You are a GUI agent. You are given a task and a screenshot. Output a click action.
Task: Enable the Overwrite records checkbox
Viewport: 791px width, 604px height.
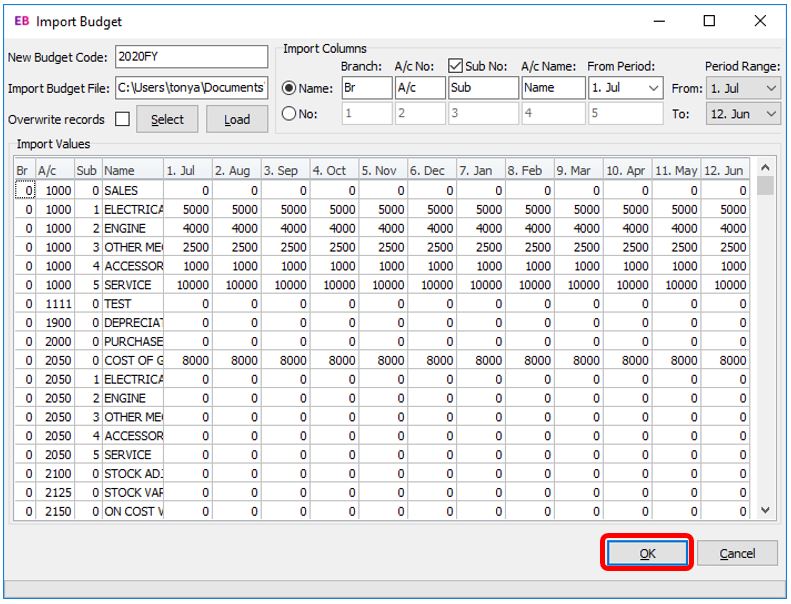click(x=122, y=120)
